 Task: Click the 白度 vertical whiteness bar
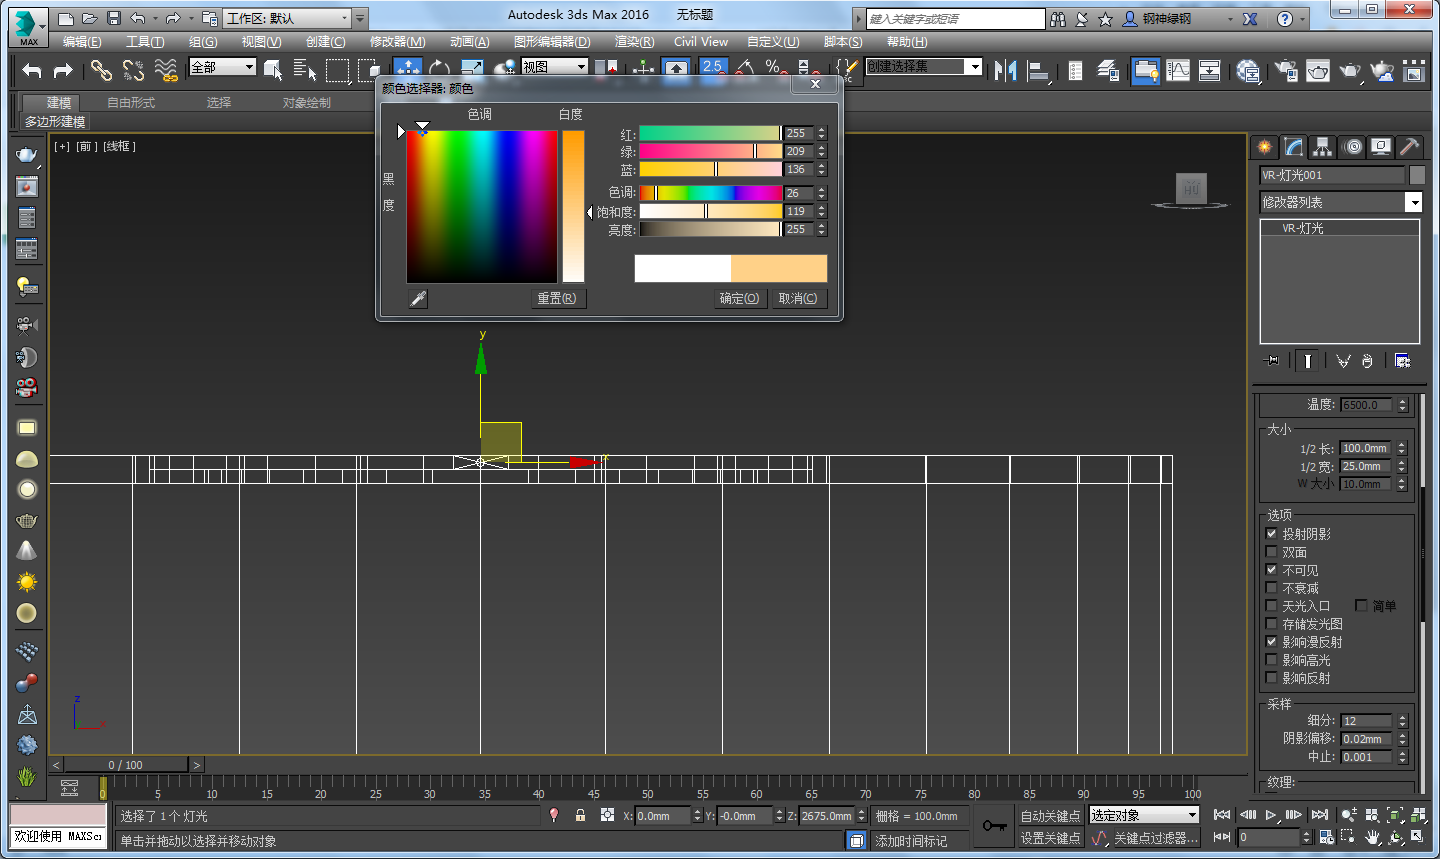point(573,206)
